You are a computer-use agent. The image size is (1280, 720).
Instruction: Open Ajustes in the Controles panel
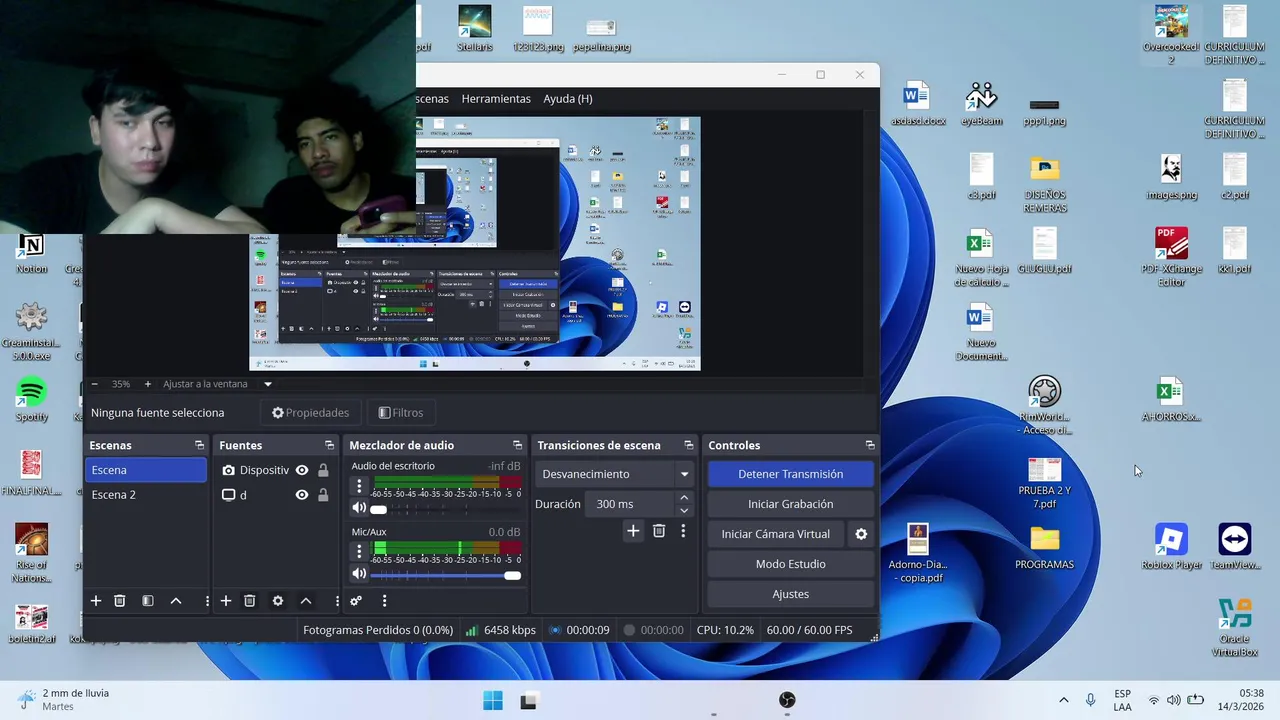click(x=791, y=594)
